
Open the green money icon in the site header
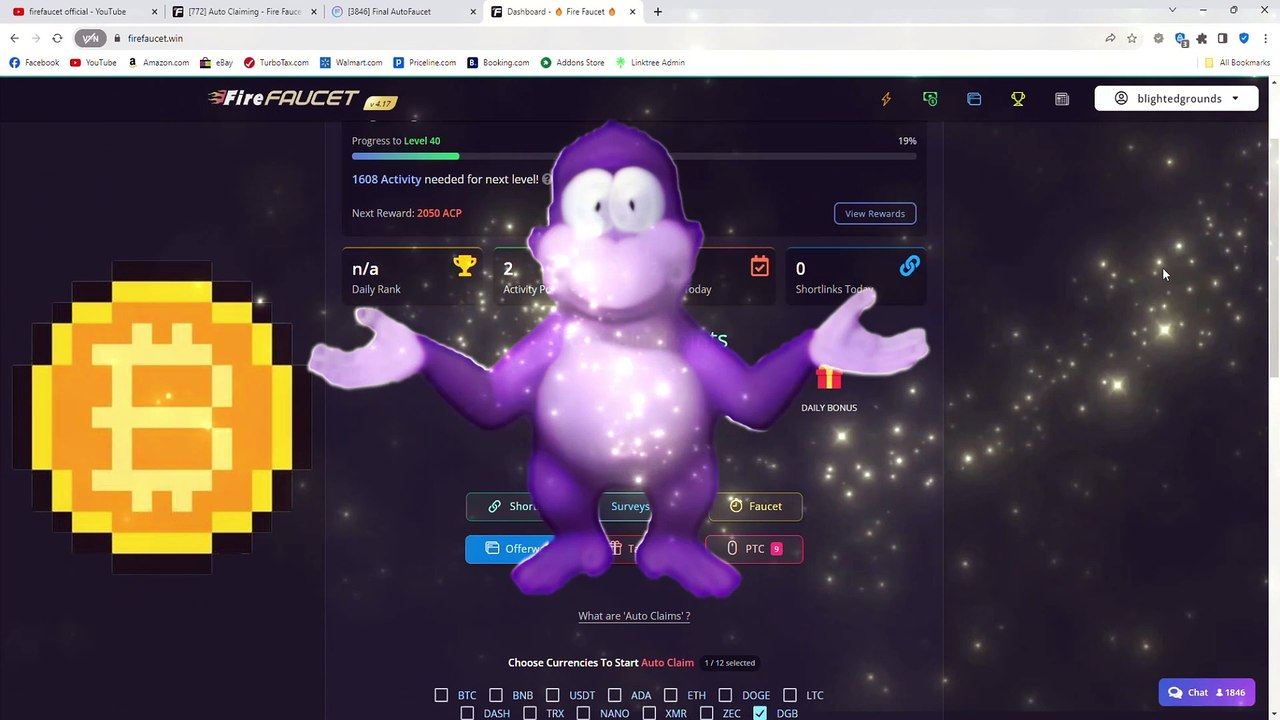[930, 99]
